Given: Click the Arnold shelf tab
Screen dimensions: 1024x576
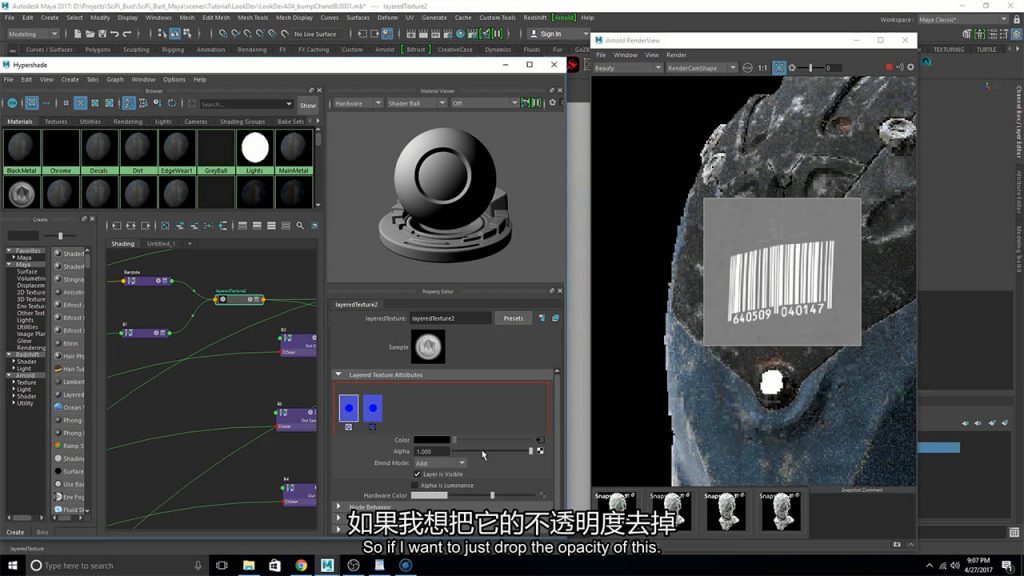Looking at the screenshot, I should click(385, 50).
